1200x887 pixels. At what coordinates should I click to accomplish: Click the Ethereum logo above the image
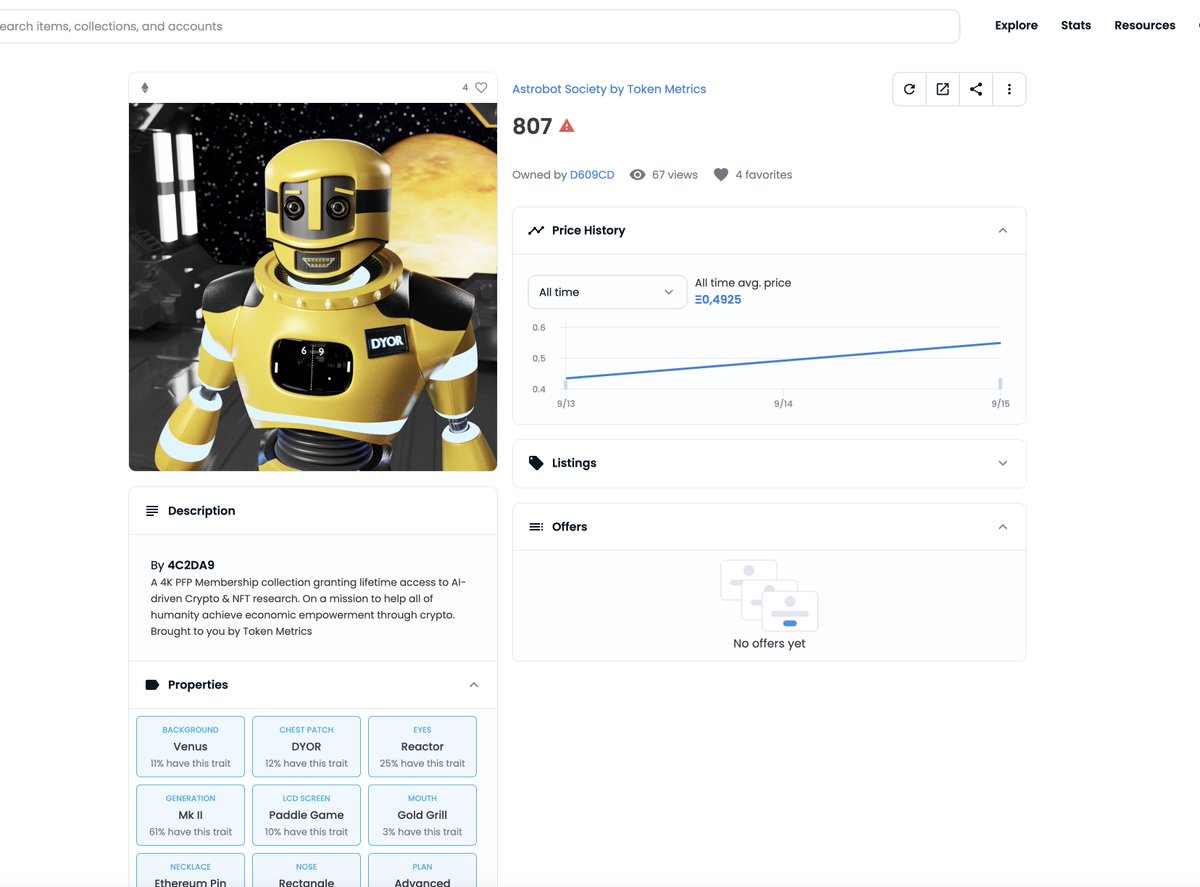tap(145, 88)
